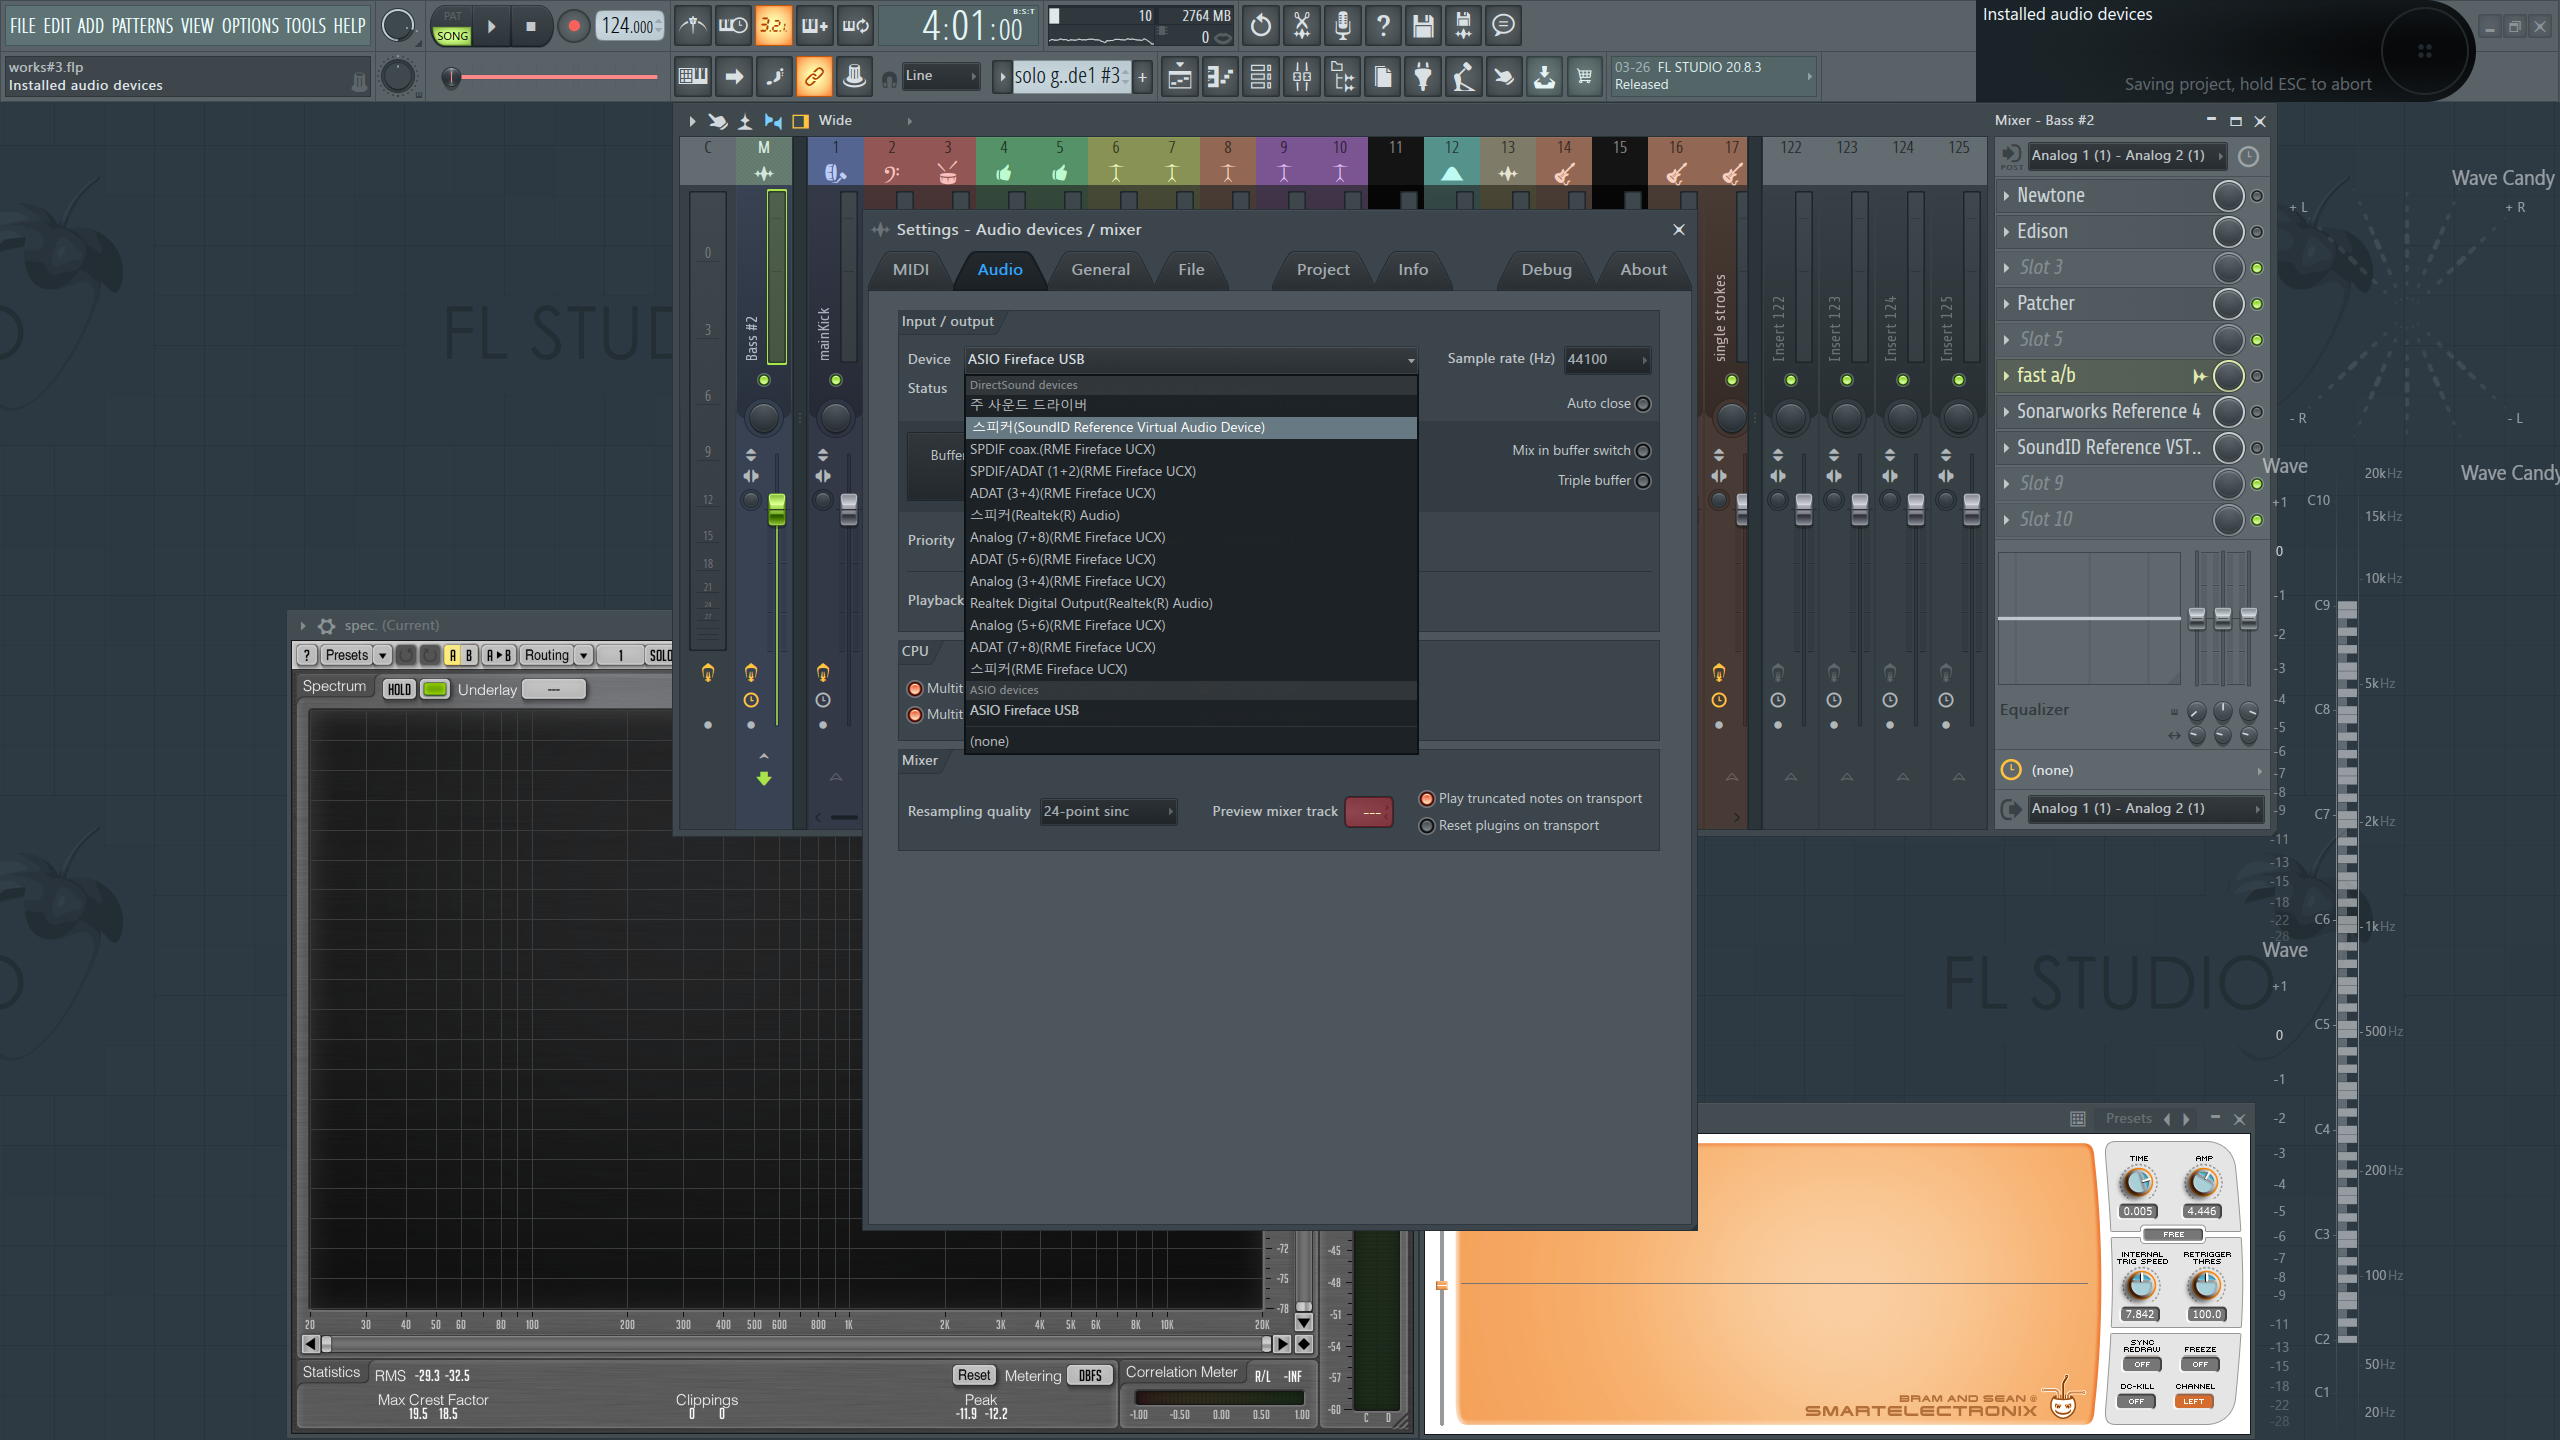Open the mixer window icon
2560x1440 pixels.
point(1301,76)
